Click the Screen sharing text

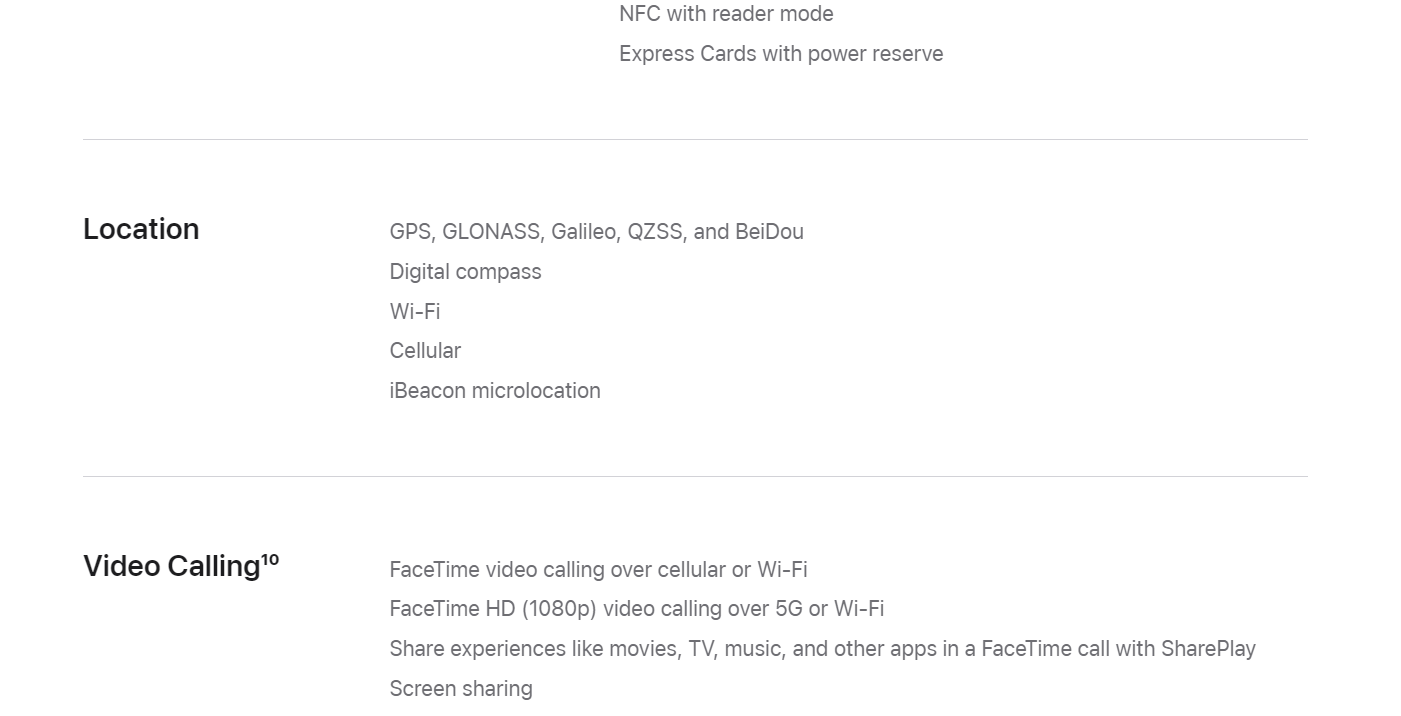(x=461, y=689)
